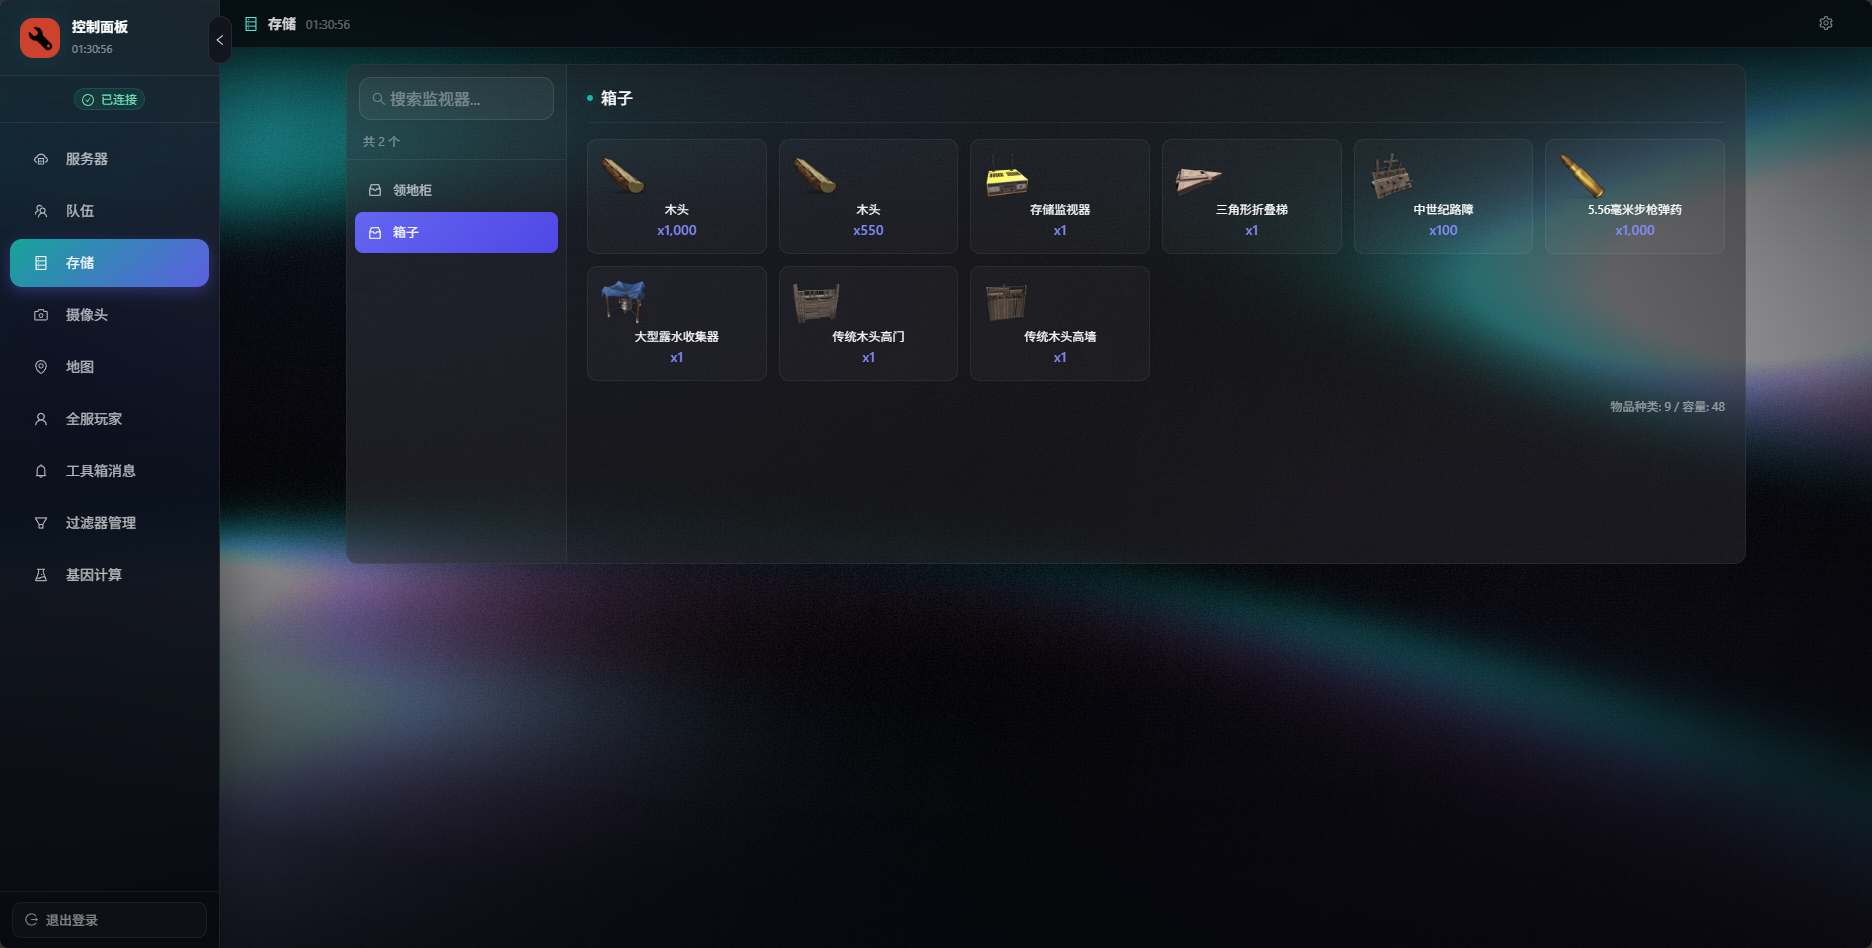Click 控制面板 title text
Image resolution: width=1872 pixels, height=948 pixels.
[100, 27]
